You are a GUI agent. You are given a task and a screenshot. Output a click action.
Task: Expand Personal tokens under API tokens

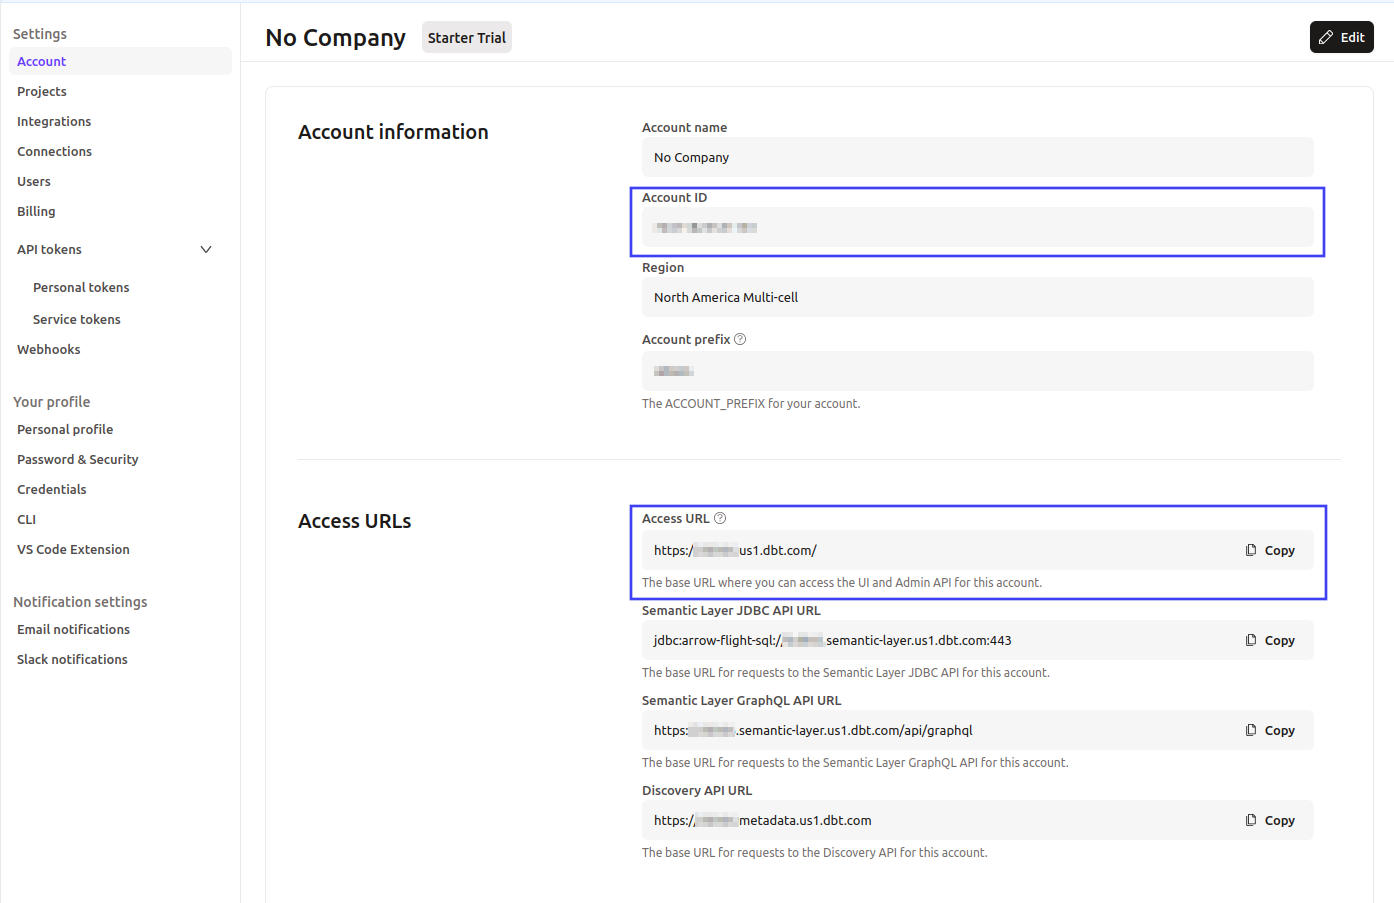click(81, 287)
